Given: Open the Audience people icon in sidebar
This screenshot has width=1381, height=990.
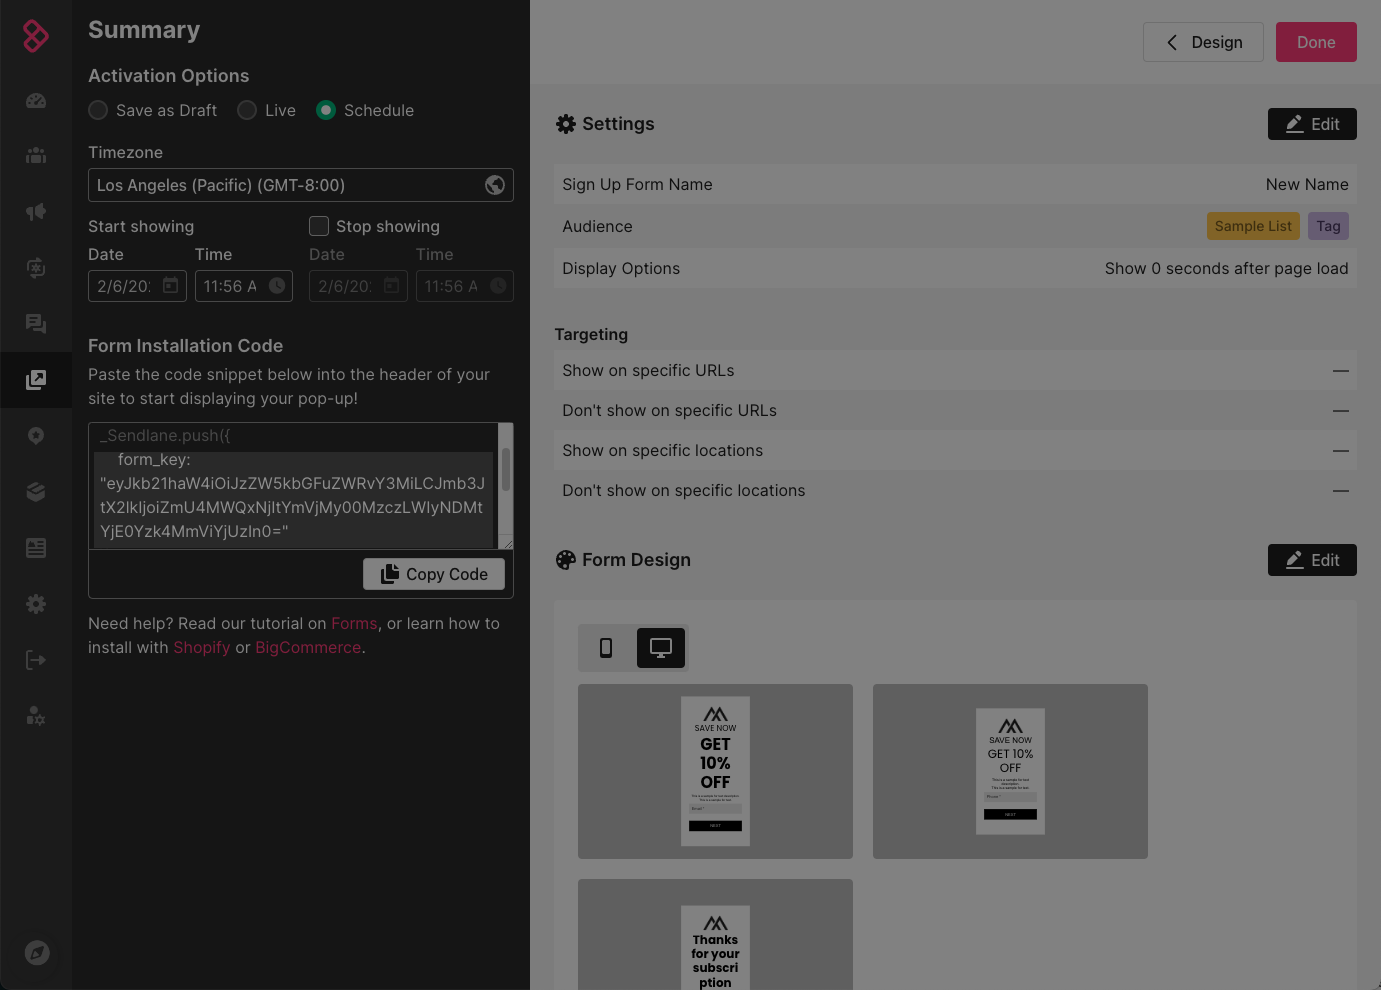Looking at the screenshot, I should [x=36, y=155].
